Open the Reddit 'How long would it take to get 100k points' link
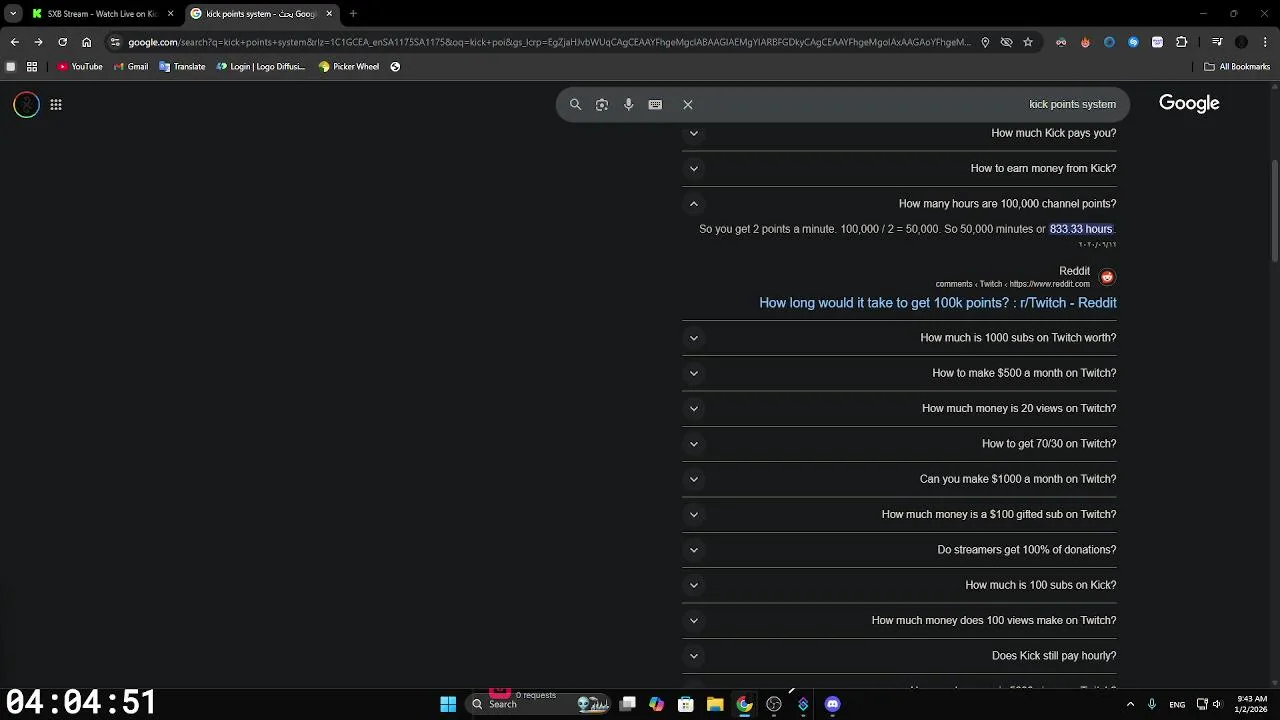 point(938,303)
